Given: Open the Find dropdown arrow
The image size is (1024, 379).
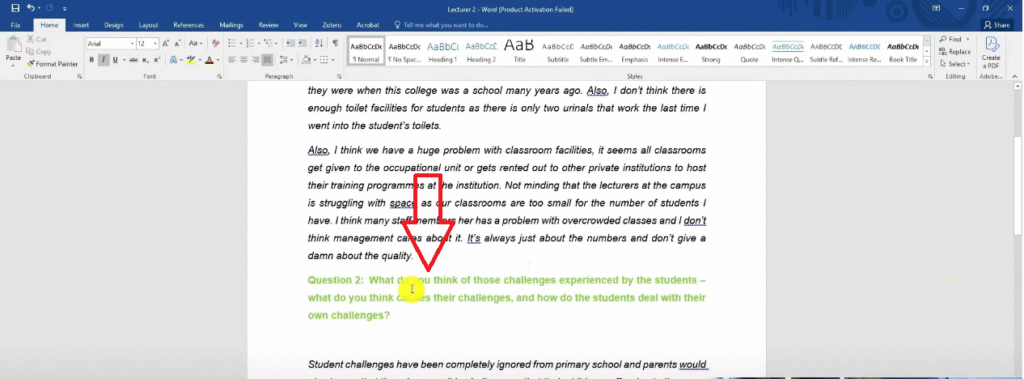Looking at the screenshot, I should pyautogui.click(x=968, y=40).
